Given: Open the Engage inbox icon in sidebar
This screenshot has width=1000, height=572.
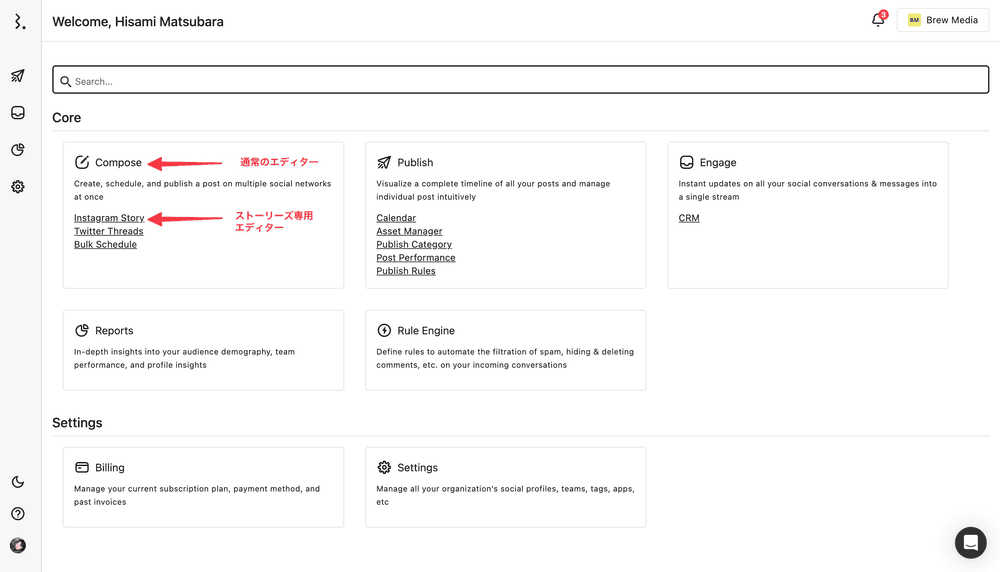Looking at the screenshot, I should (18, 113).
